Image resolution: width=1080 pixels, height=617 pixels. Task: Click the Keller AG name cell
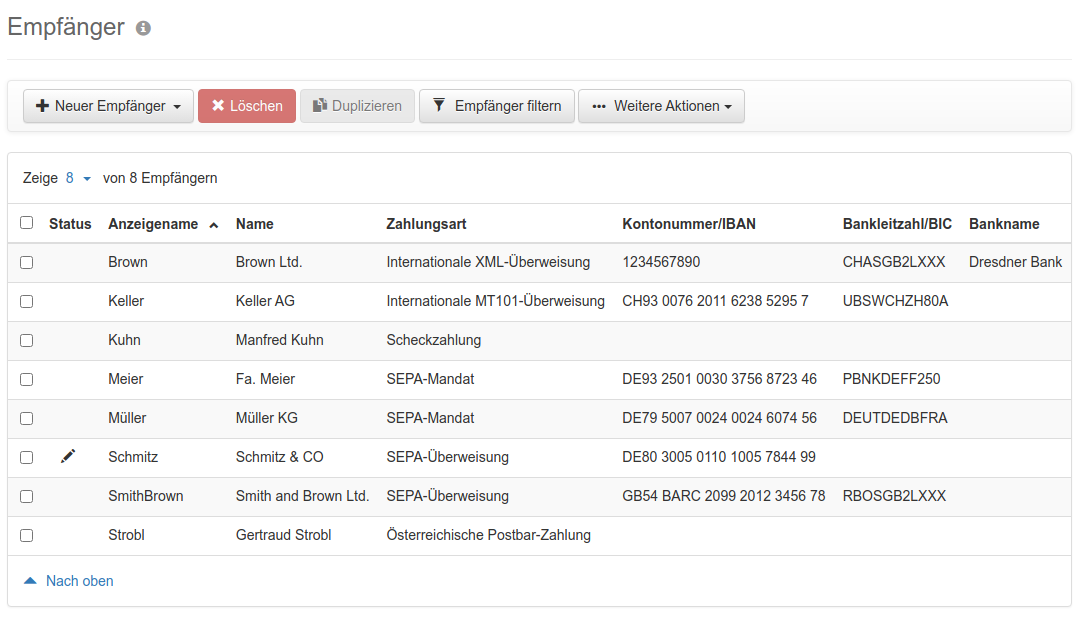265,301
